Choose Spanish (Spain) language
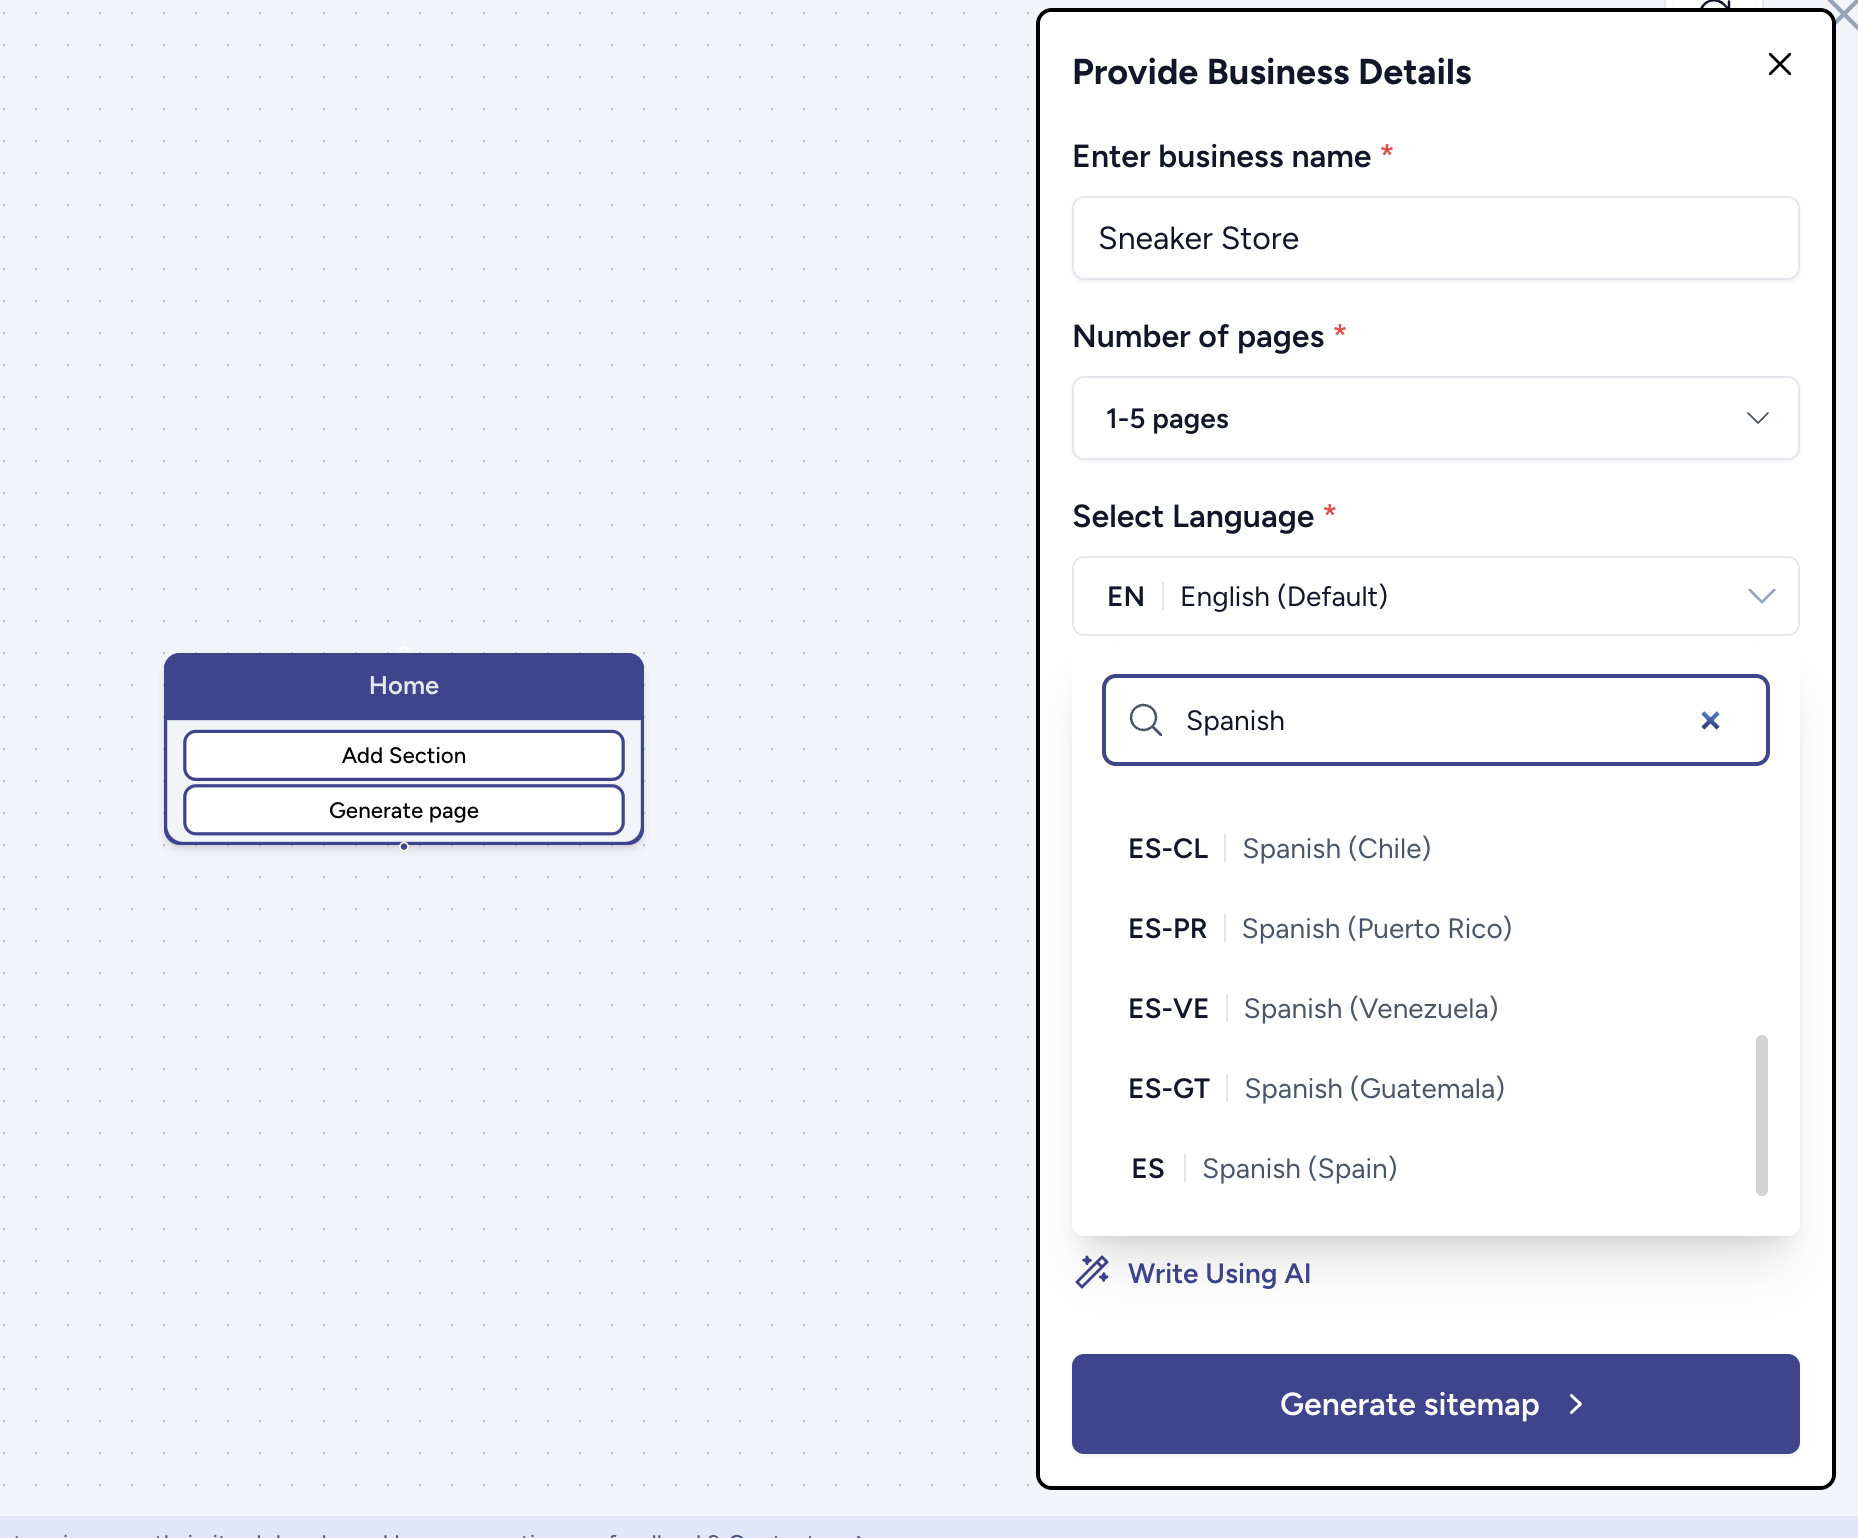 coord(1299,1169)
